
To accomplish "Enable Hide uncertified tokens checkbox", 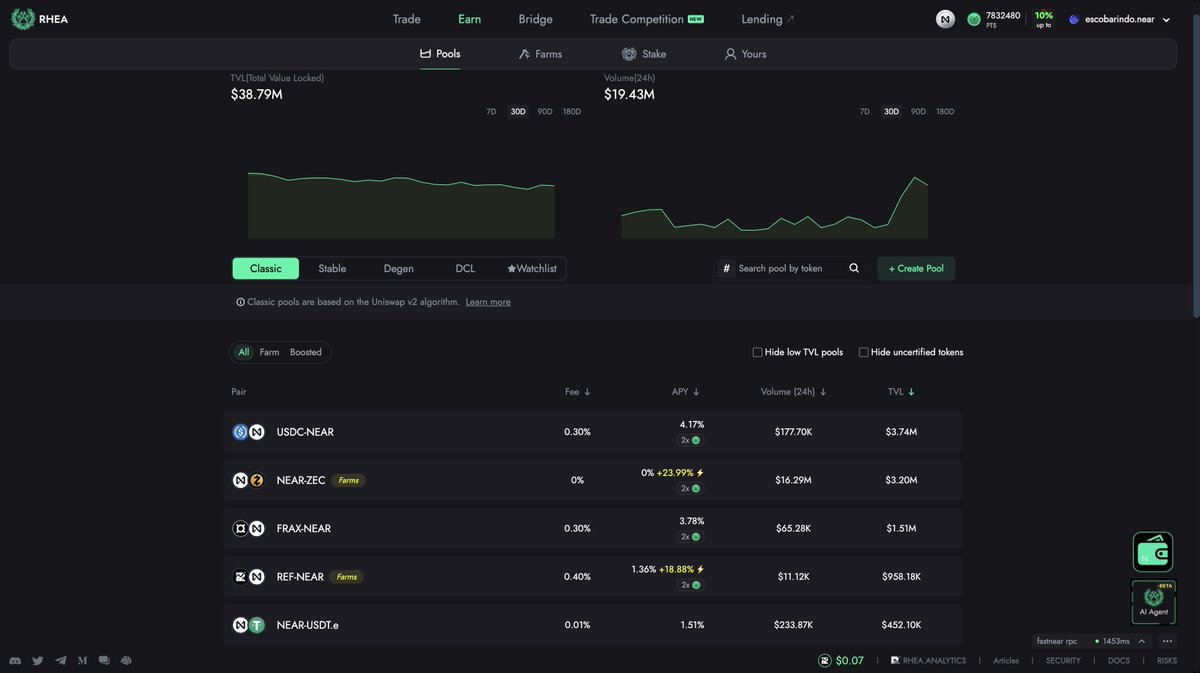I will (864, 352).
